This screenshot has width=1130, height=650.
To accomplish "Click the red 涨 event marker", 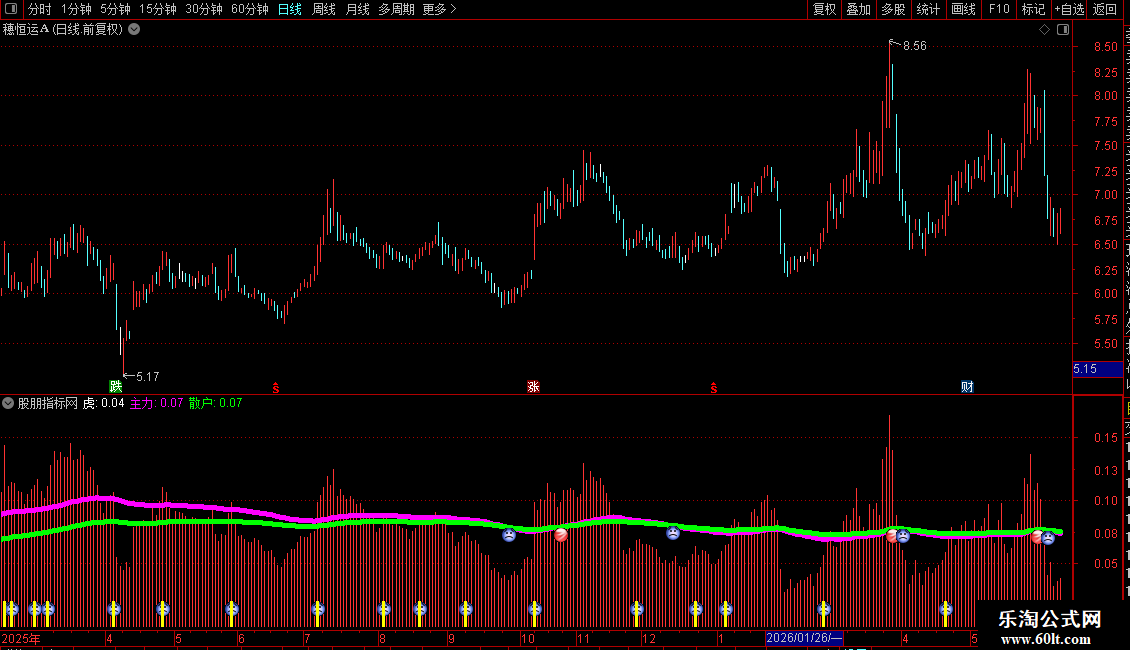I will (533, 386).
